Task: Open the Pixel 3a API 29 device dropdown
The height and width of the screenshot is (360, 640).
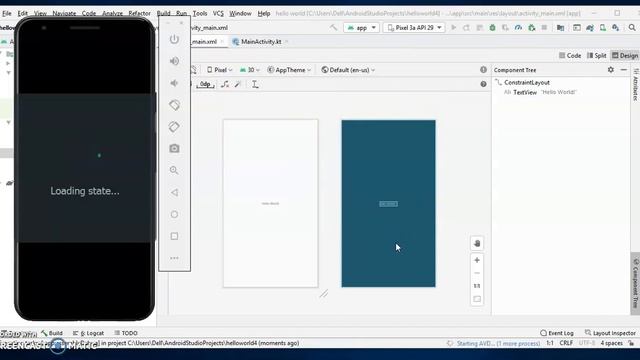Action: (414, 28)
